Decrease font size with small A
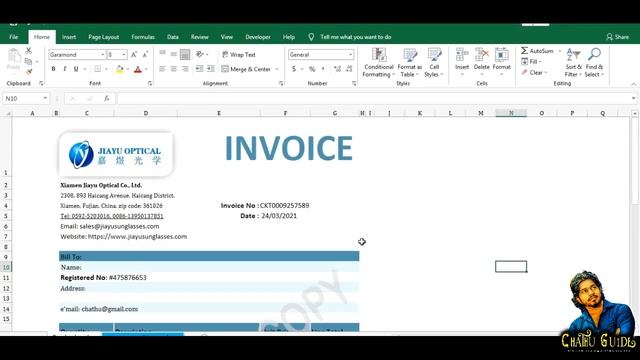Screen dimensions: 640x360 click(145, 54)
